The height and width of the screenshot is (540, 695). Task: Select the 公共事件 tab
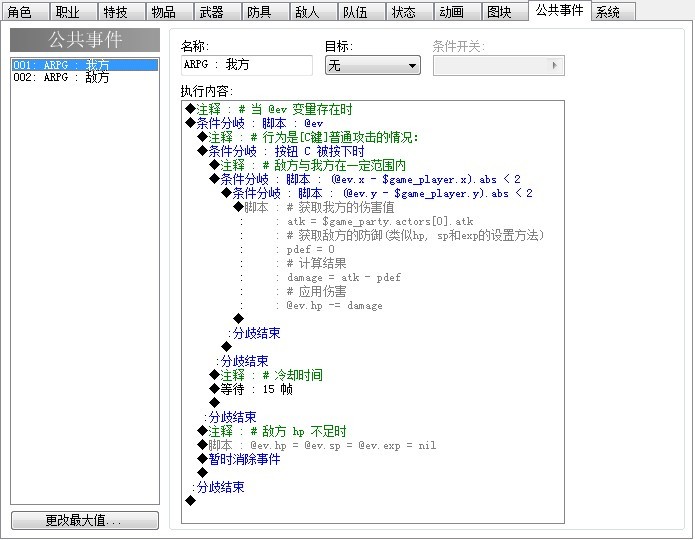click(x=559, y=10)
